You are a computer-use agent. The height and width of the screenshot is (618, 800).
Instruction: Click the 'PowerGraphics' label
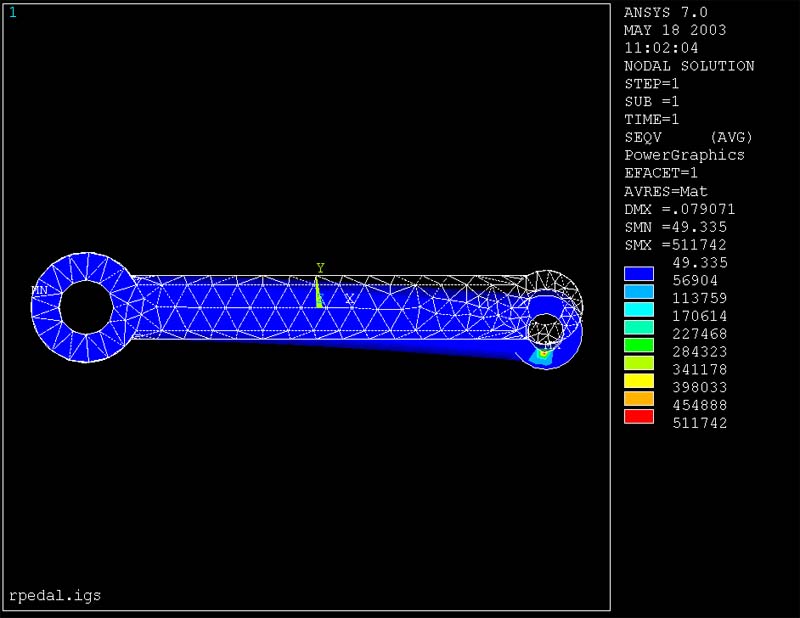point(685,155)
